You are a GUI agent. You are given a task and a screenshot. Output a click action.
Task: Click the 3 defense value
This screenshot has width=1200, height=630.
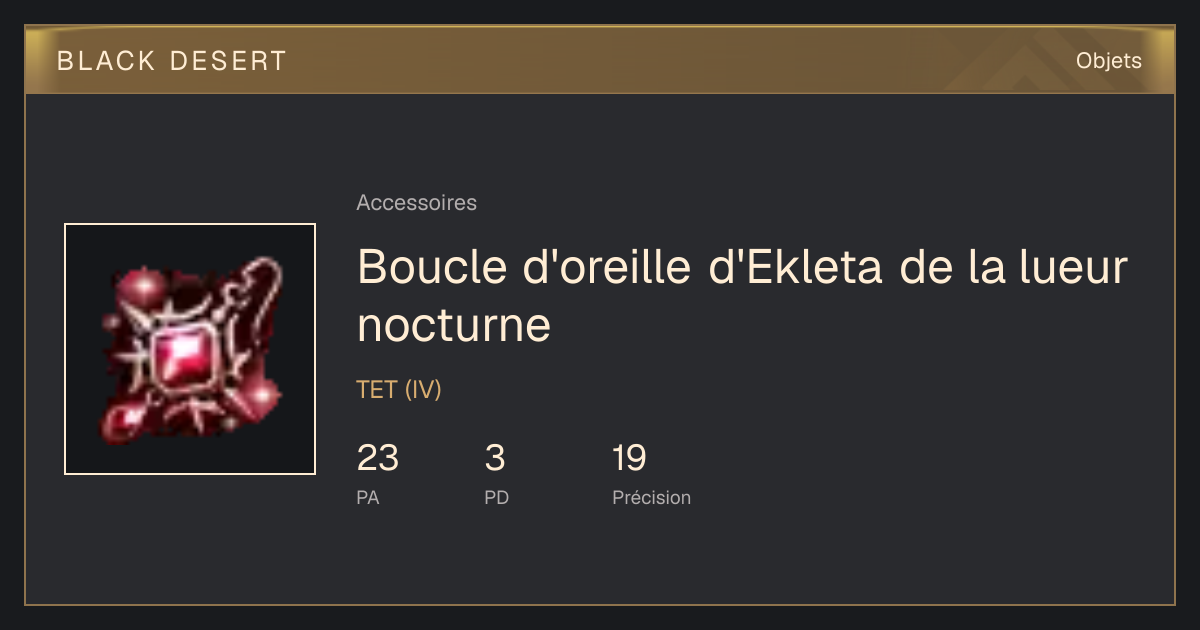(495, 459)
